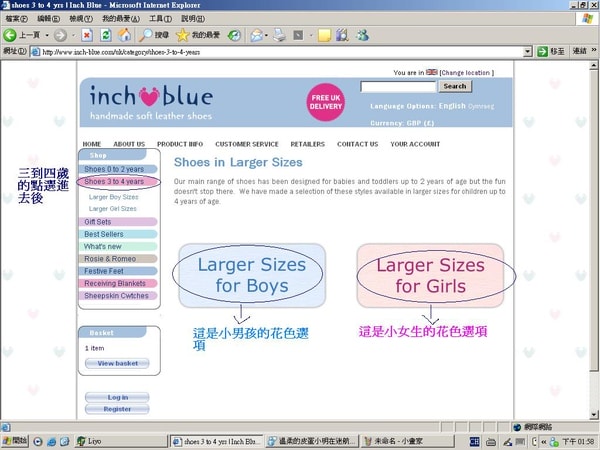Open the Sheepskin Cwtches category
Viewport: 600px width, 450px height.
coord(118,295)
